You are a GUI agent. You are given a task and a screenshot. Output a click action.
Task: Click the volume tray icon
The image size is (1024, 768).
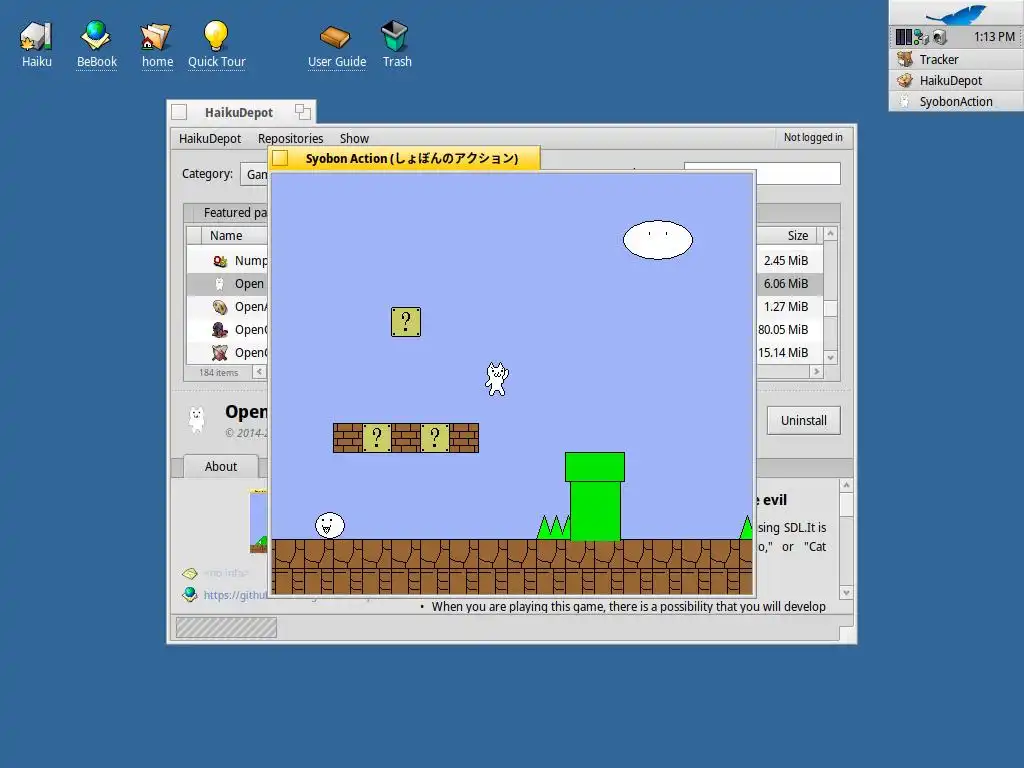[940, 37]
